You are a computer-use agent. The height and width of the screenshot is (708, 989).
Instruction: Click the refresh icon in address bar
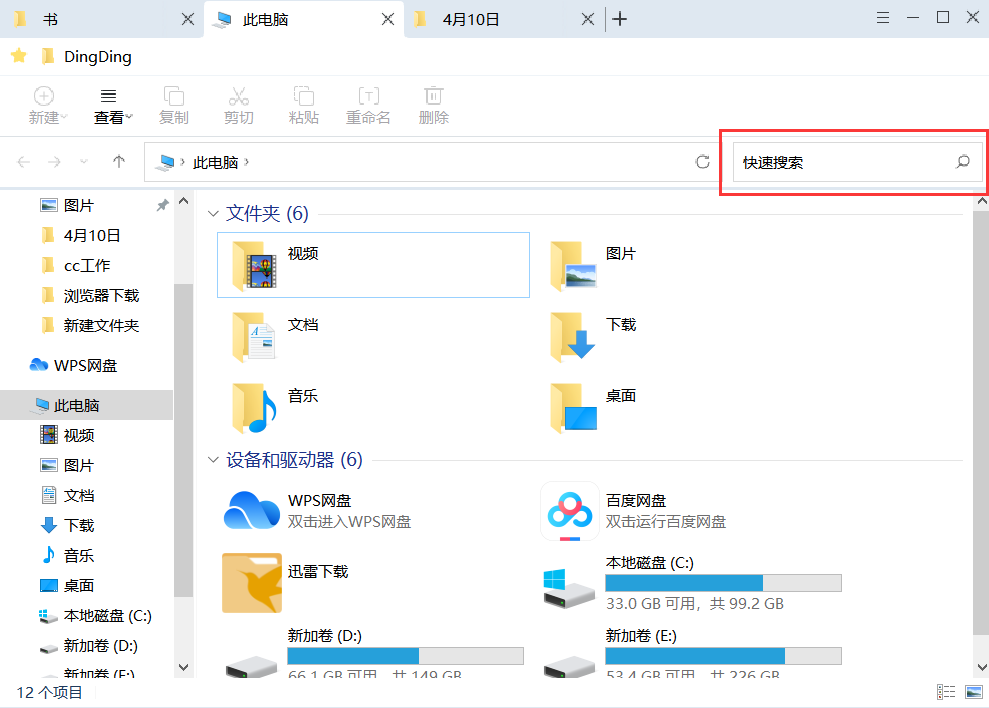[703, 162]
